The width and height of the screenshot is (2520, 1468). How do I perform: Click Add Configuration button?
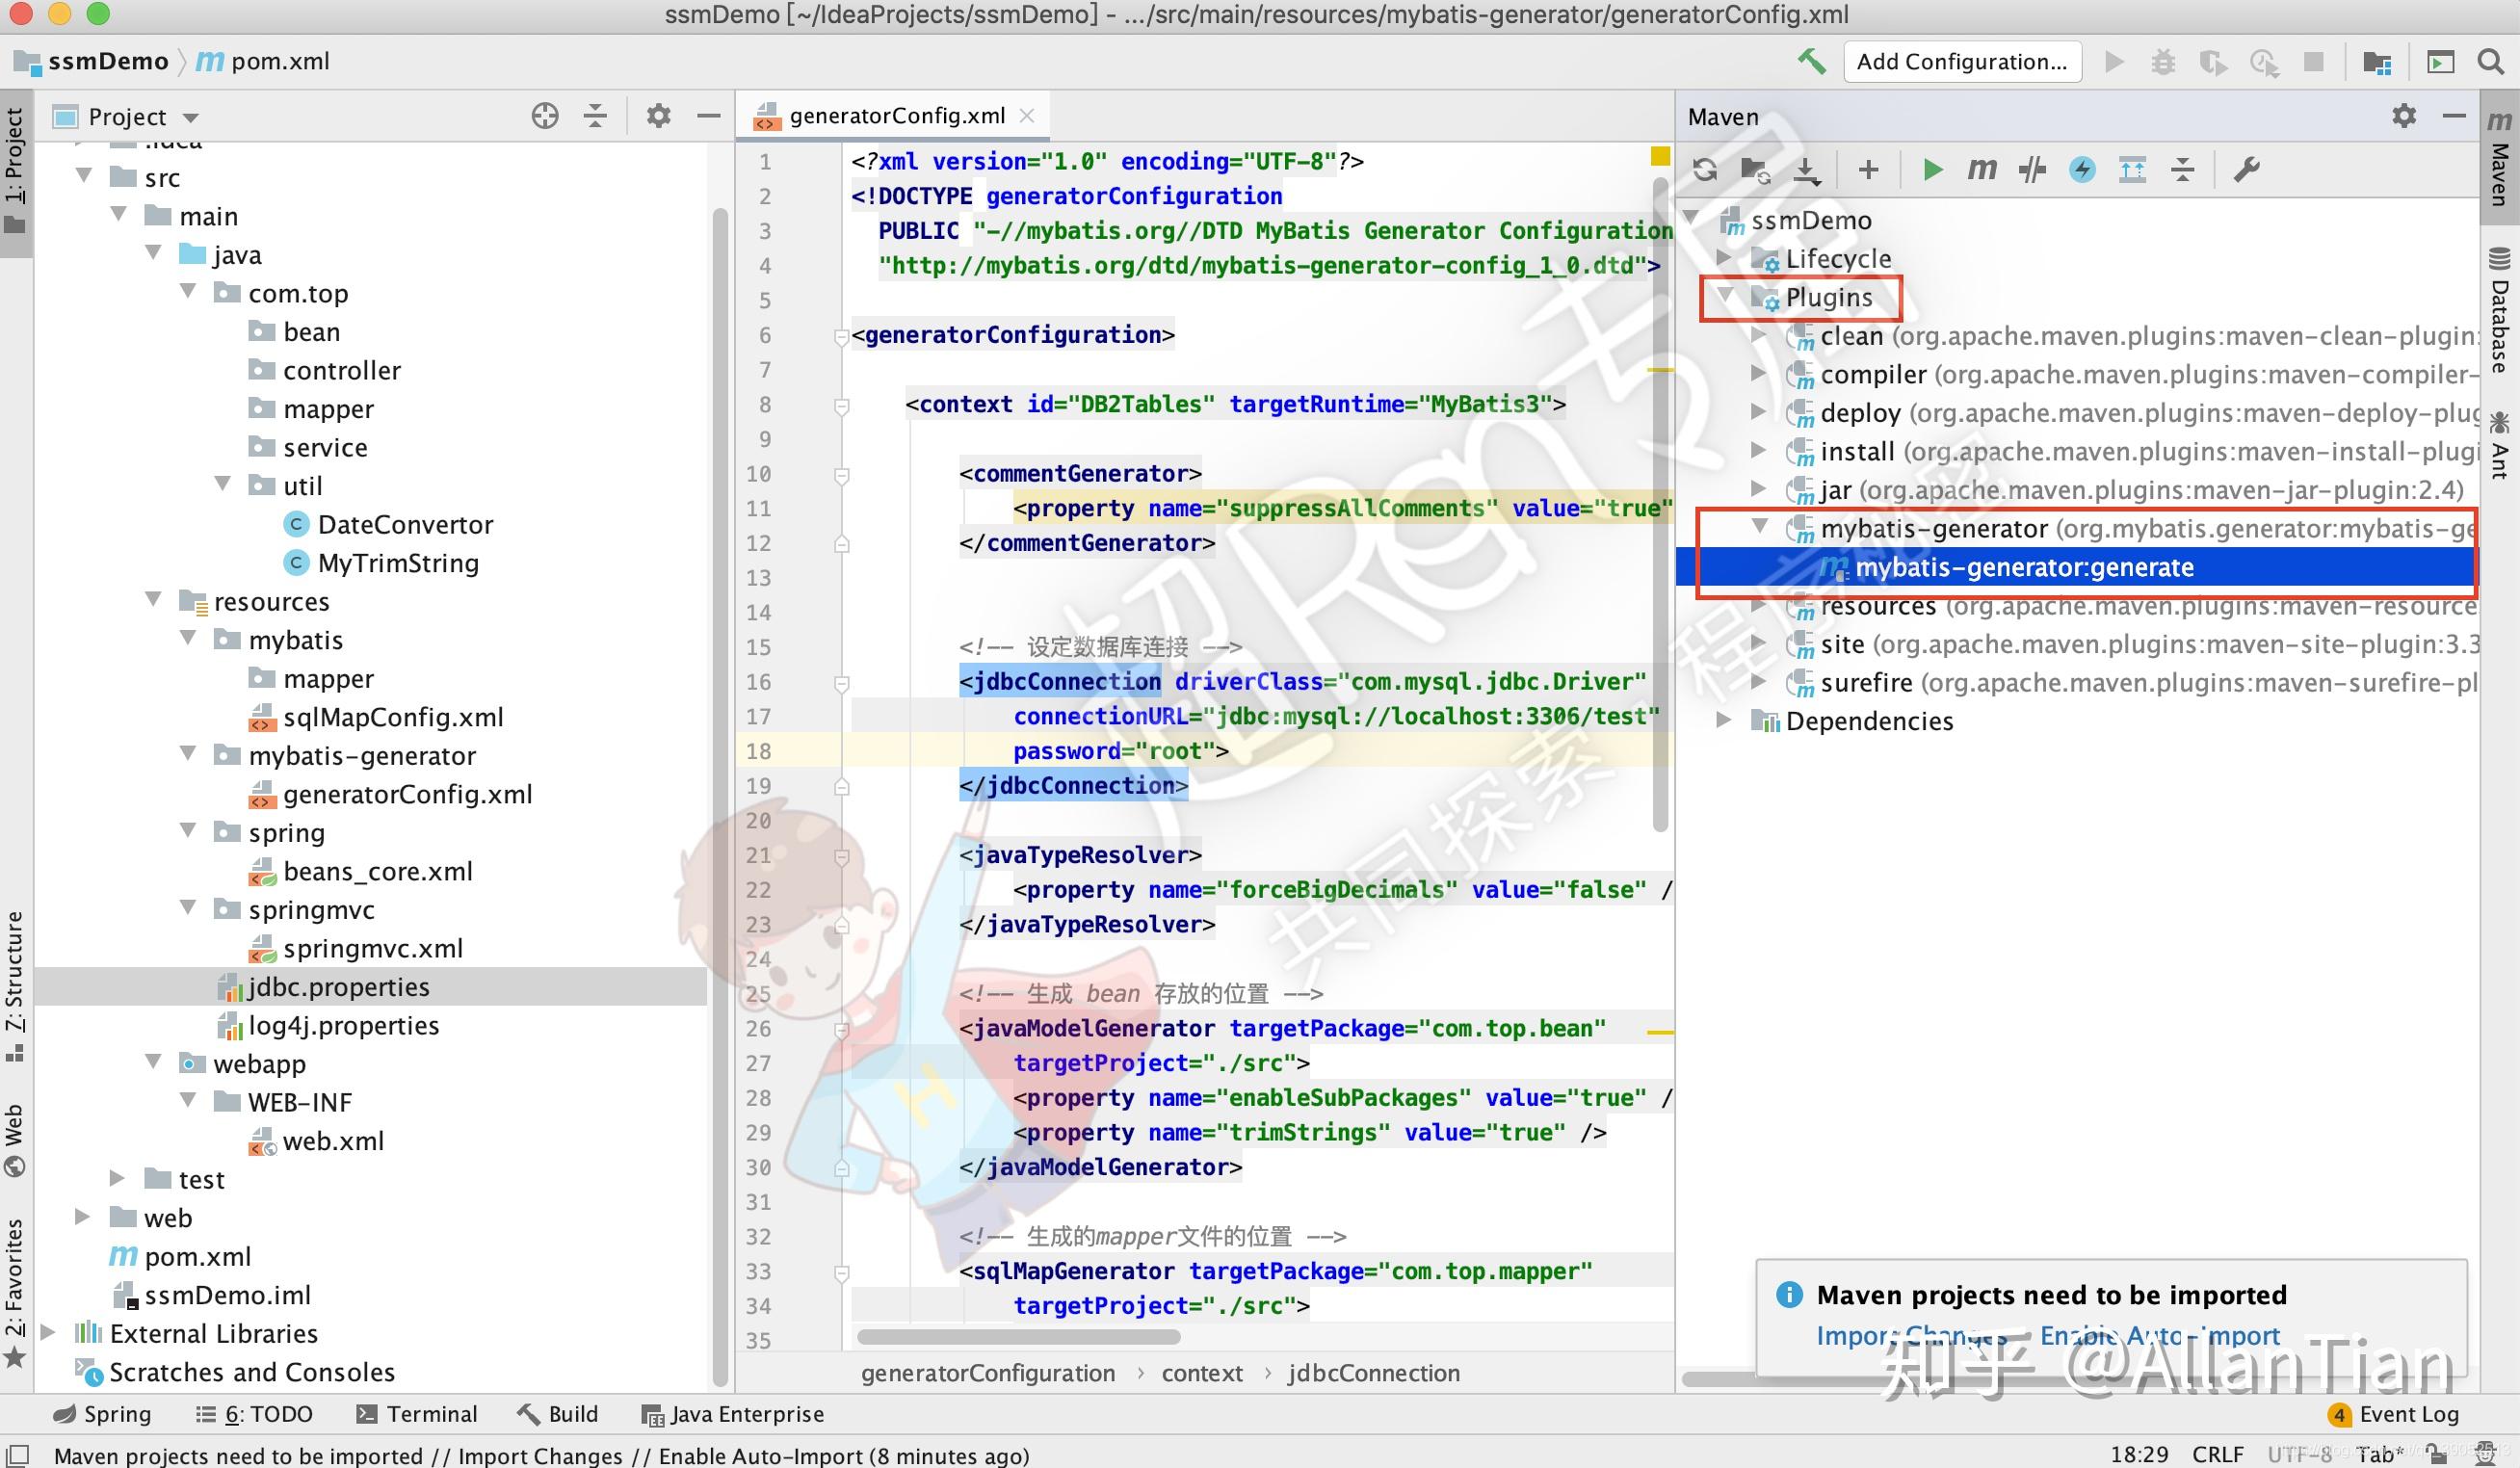click(1961, 62)
